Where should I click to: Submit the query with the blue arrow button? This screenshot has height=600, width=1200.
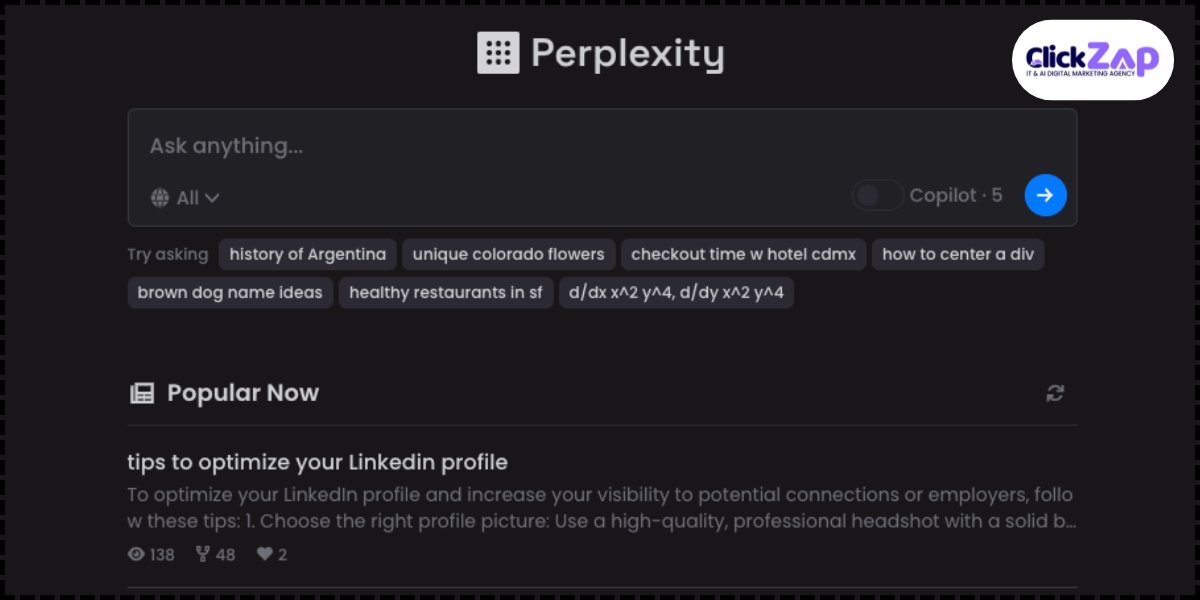[1045, 195]
